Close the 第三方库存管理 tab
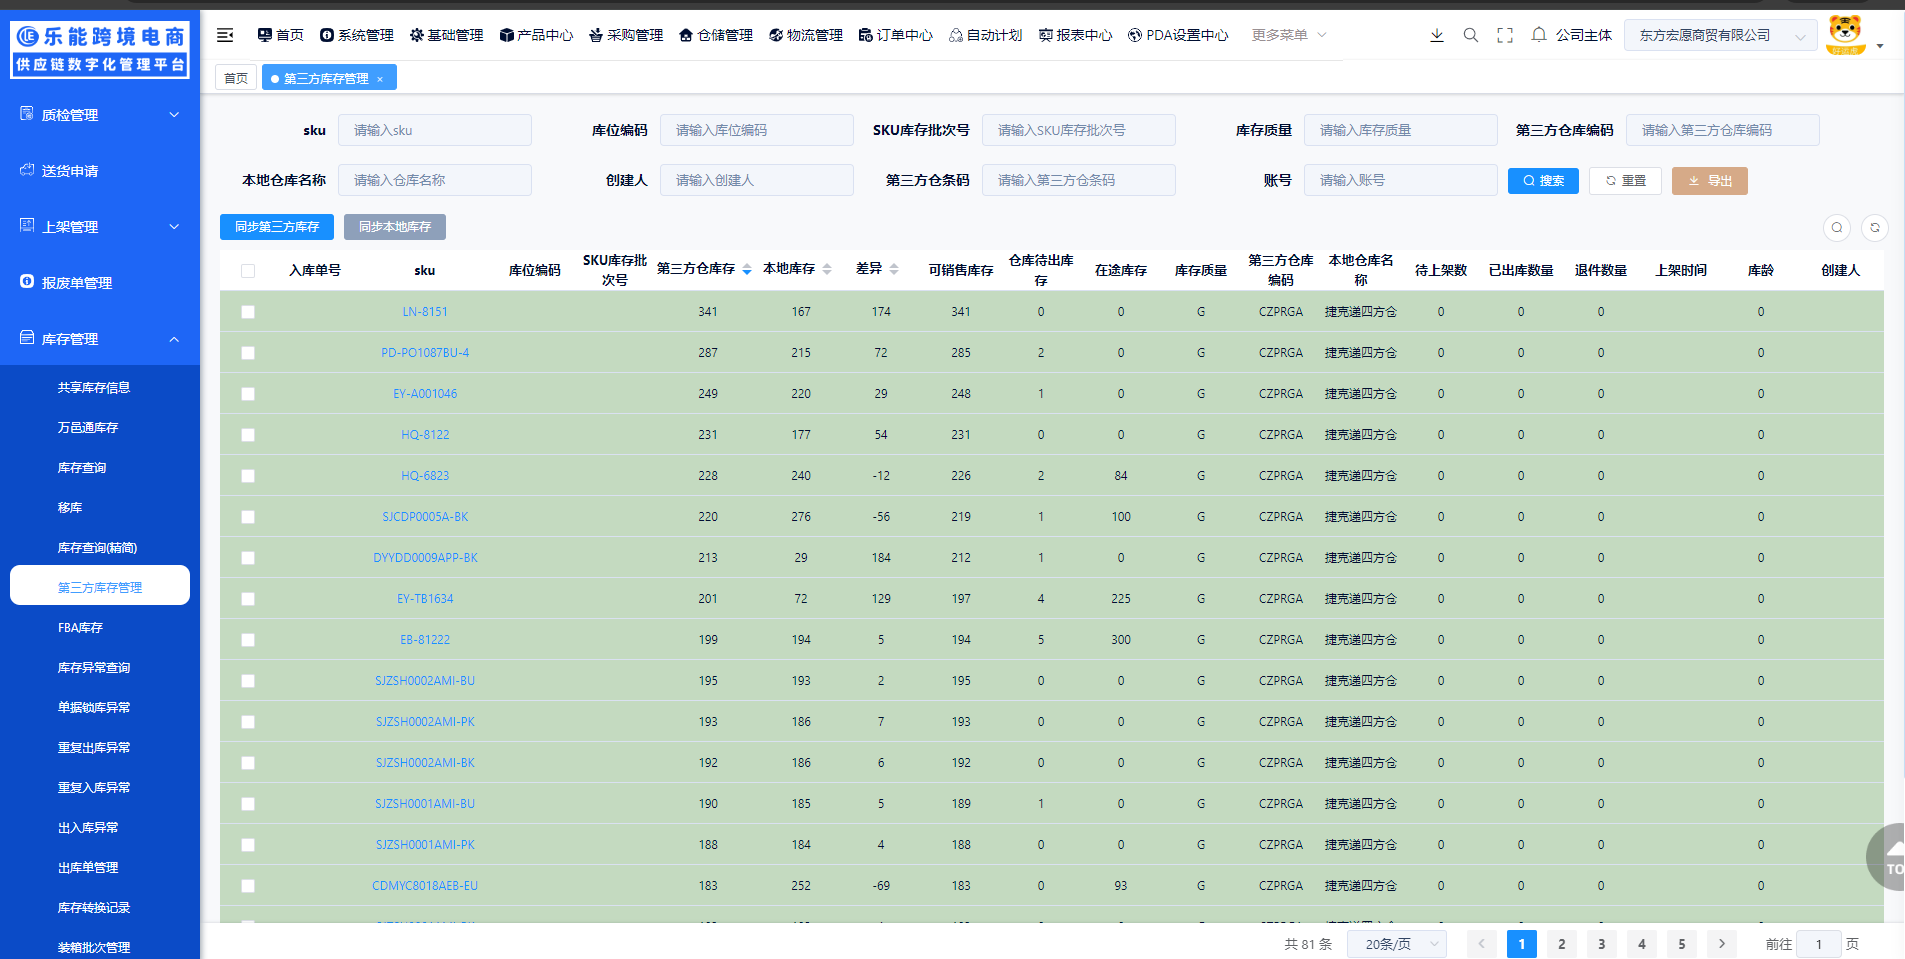1905x959 pixels. click(380, 79)
